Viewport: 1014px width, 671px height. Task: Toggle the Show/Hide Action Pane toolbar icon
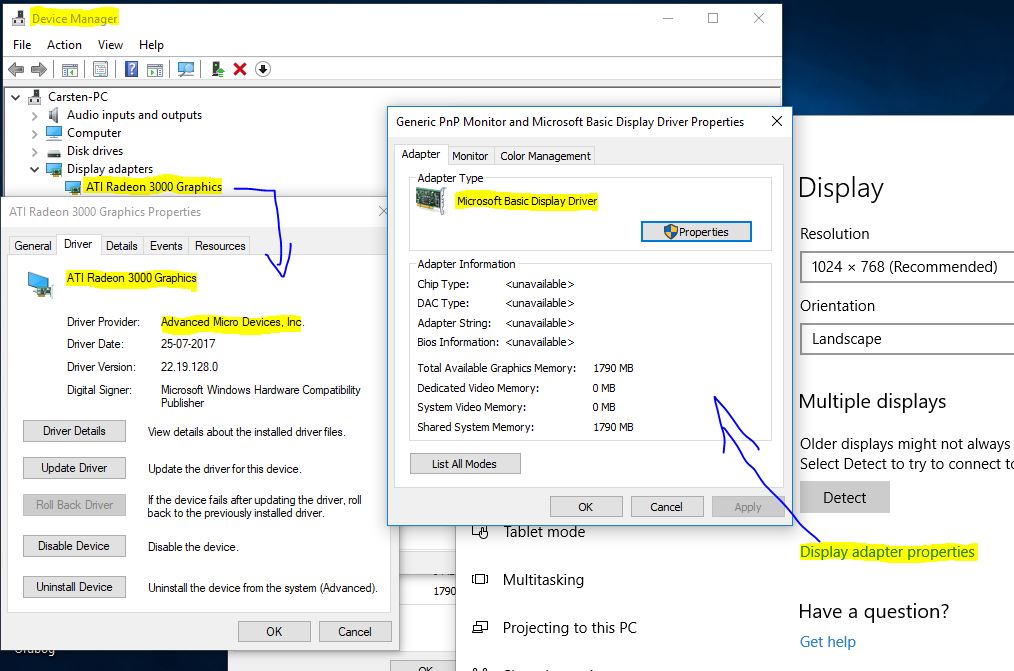click(155, 69)
